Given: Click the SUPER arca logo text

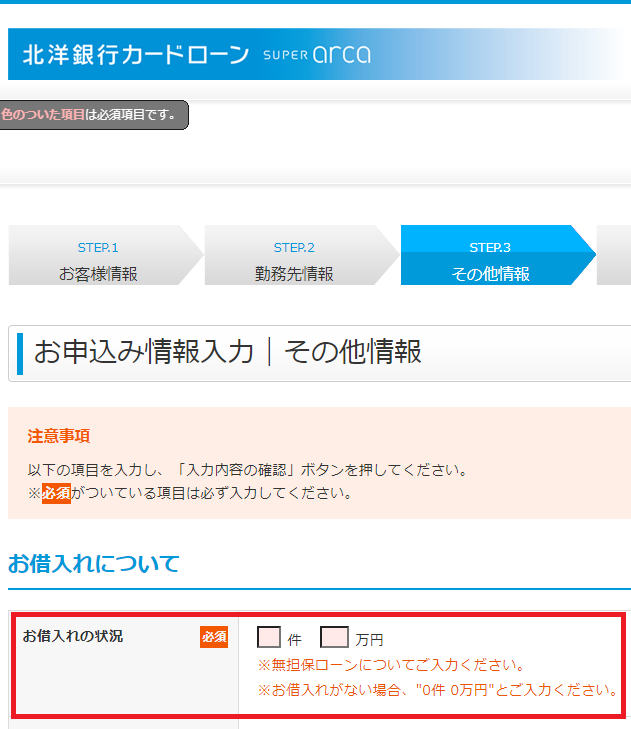Looking at the screenshot, I should [317, 54].
